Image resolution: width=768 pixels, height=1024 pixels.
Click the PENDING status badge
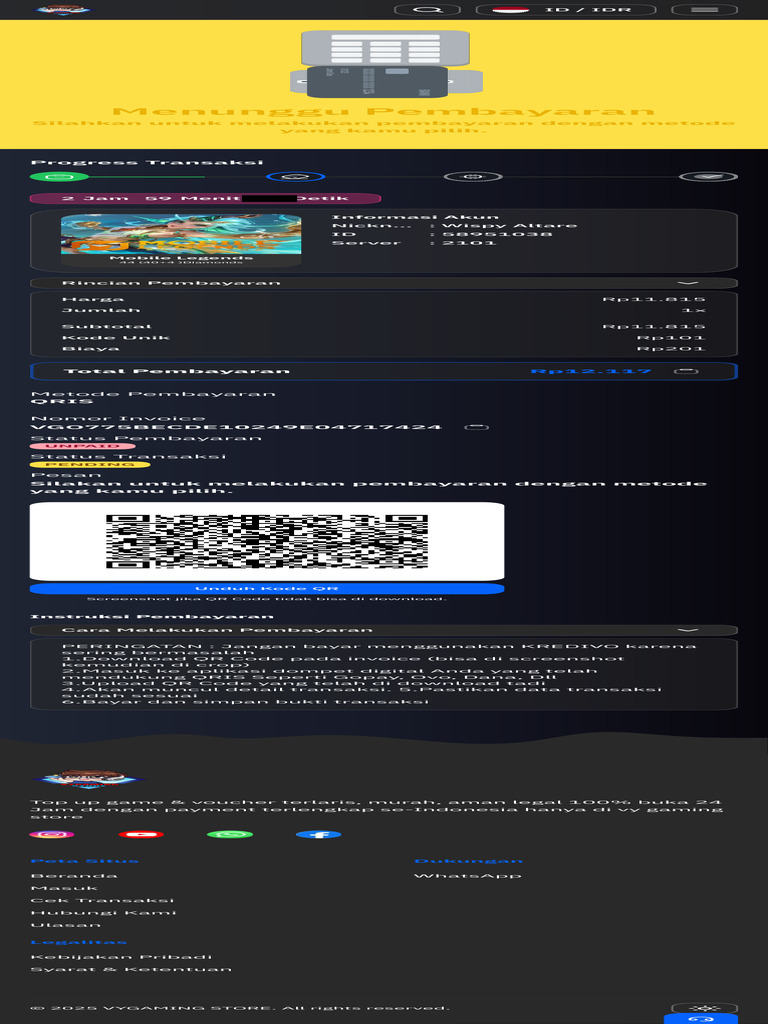[90, 464]
